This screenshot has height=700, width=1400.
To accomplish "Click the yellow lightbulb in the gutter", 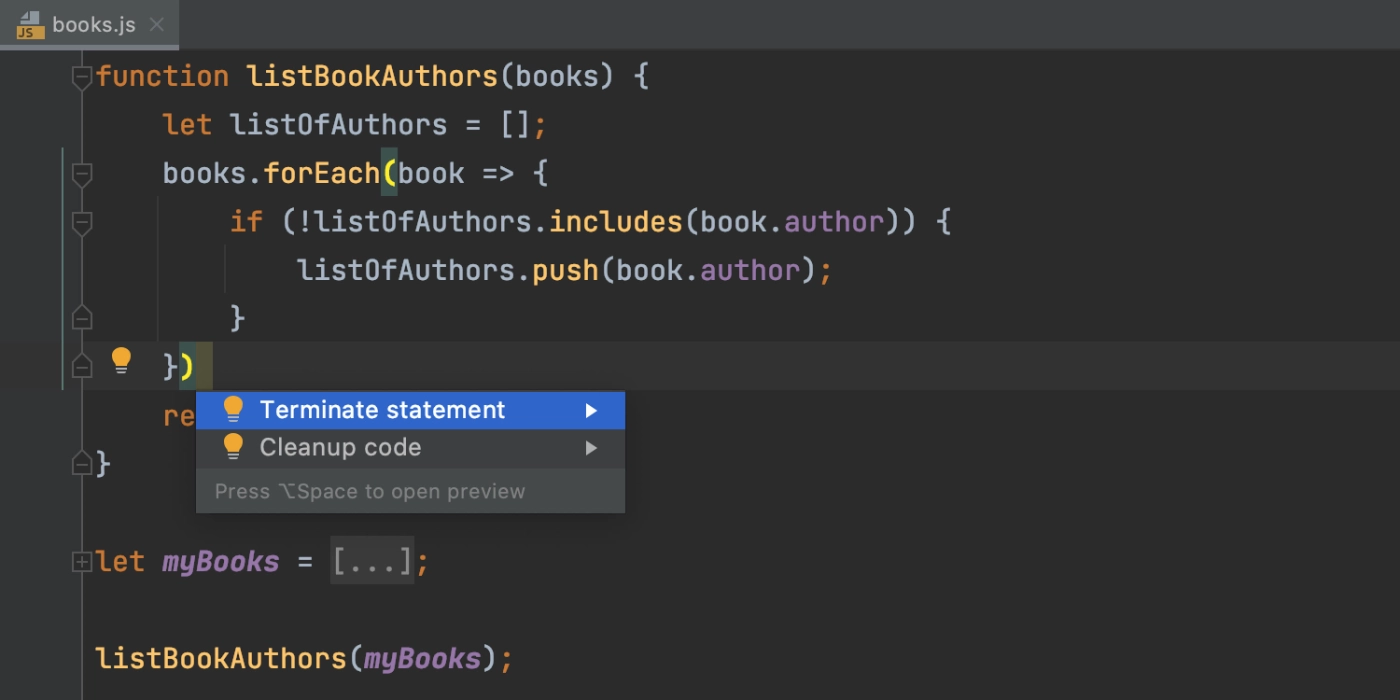I will click(x=121, y=361).
